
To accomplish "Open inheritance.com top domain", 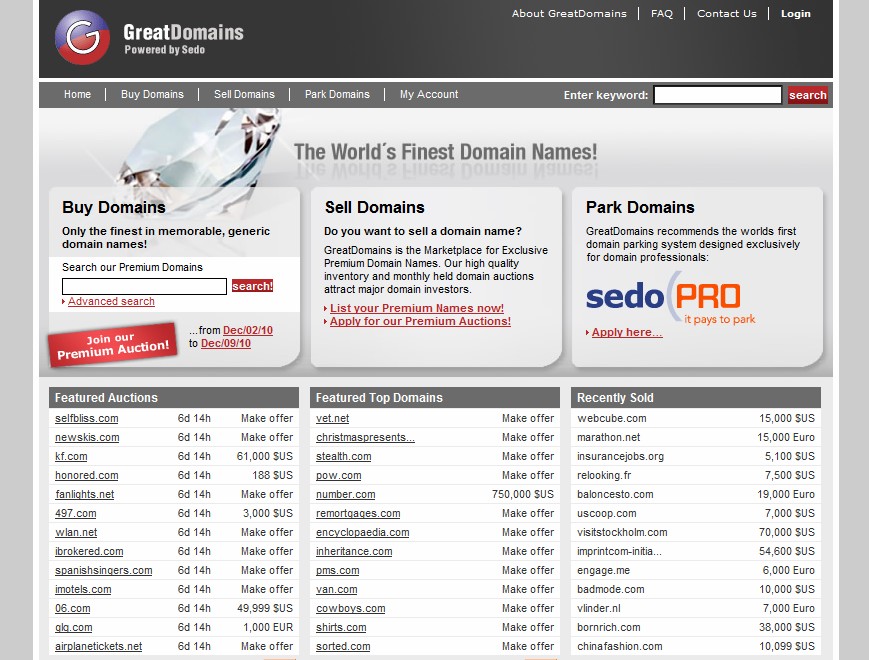I will (x=354, y=551).
